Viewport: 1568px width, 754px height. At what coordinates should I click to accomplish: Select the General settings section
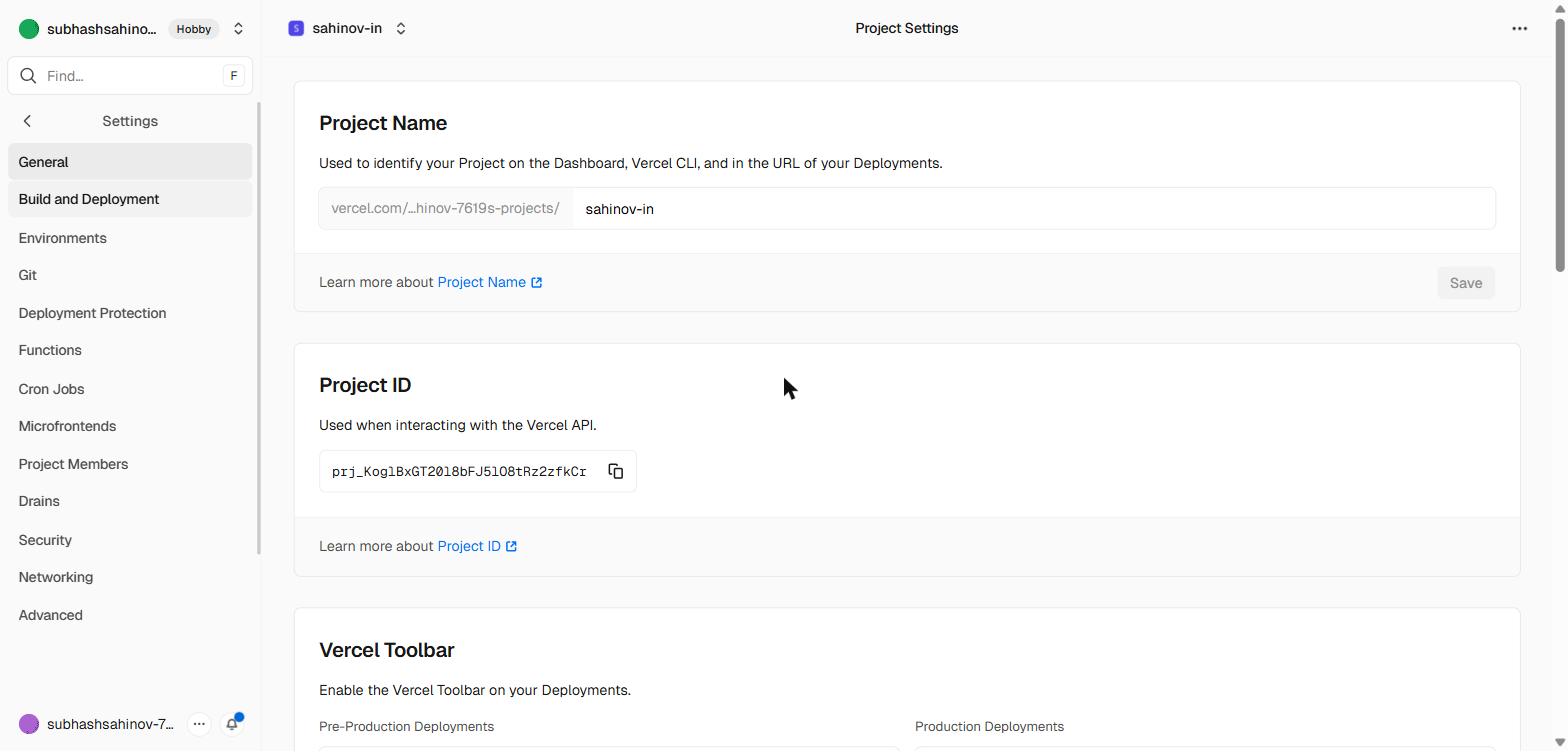tap(130, 162)
